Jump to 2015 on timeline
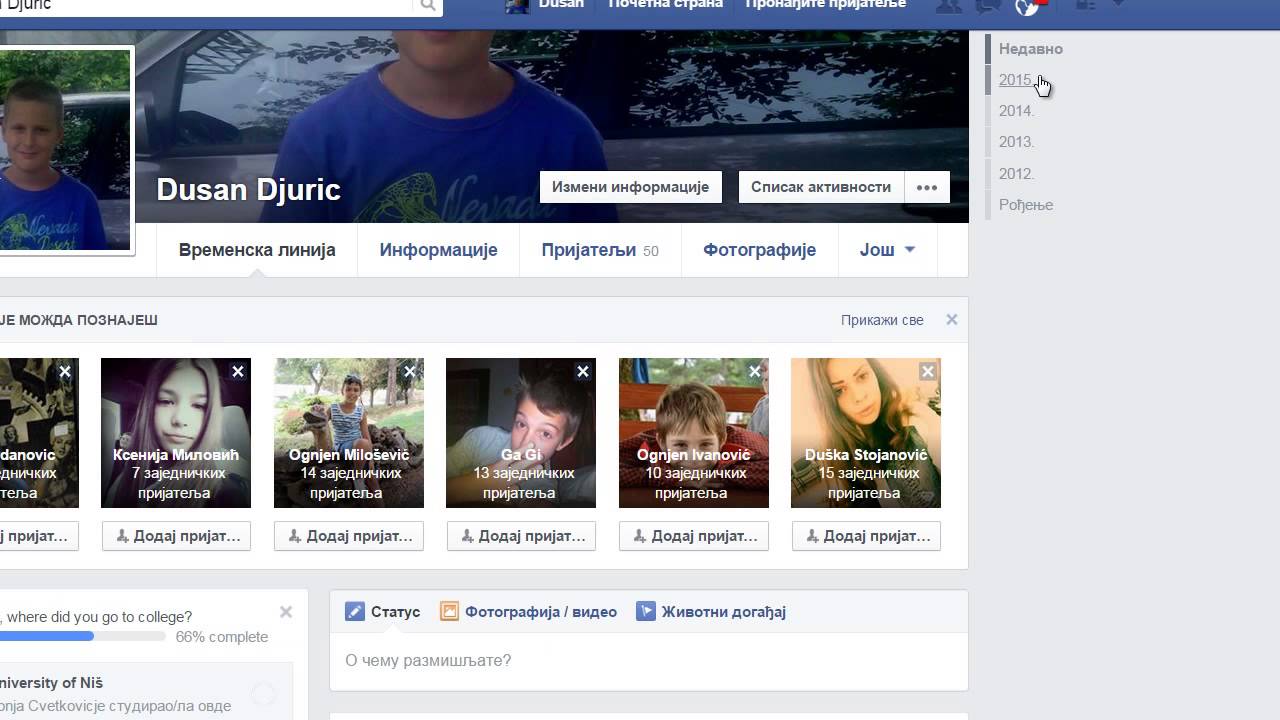Viewport: 1280px width, 720px height. (1016, 80)
